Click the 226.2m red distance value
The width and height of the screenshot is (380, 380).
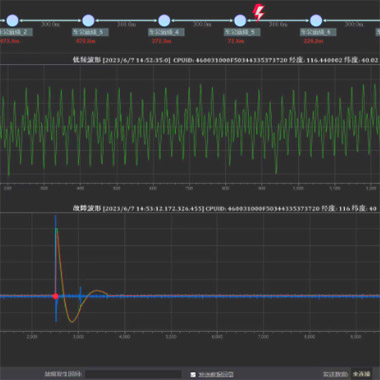[313, 41]
